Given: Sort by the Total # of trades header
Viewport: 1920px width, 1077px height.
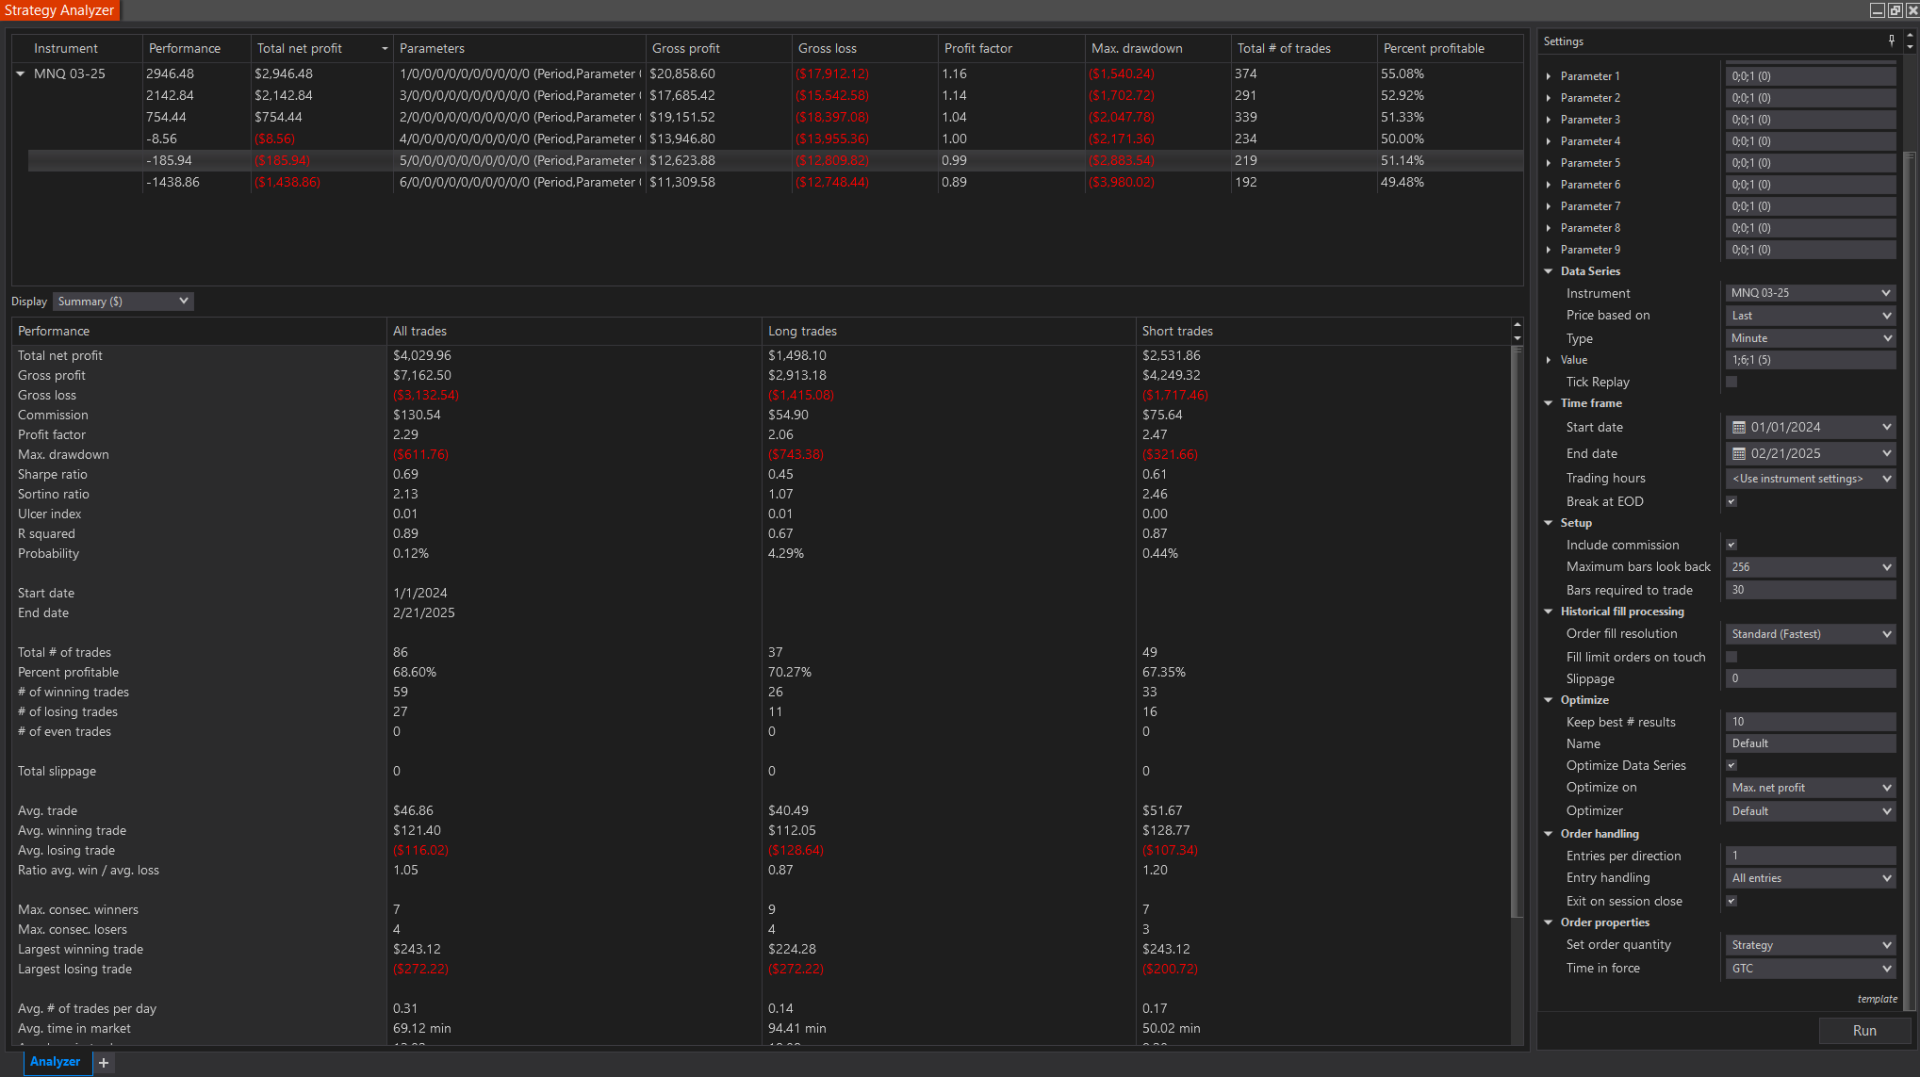Looking at the screenshot, I should (1304, 49).
